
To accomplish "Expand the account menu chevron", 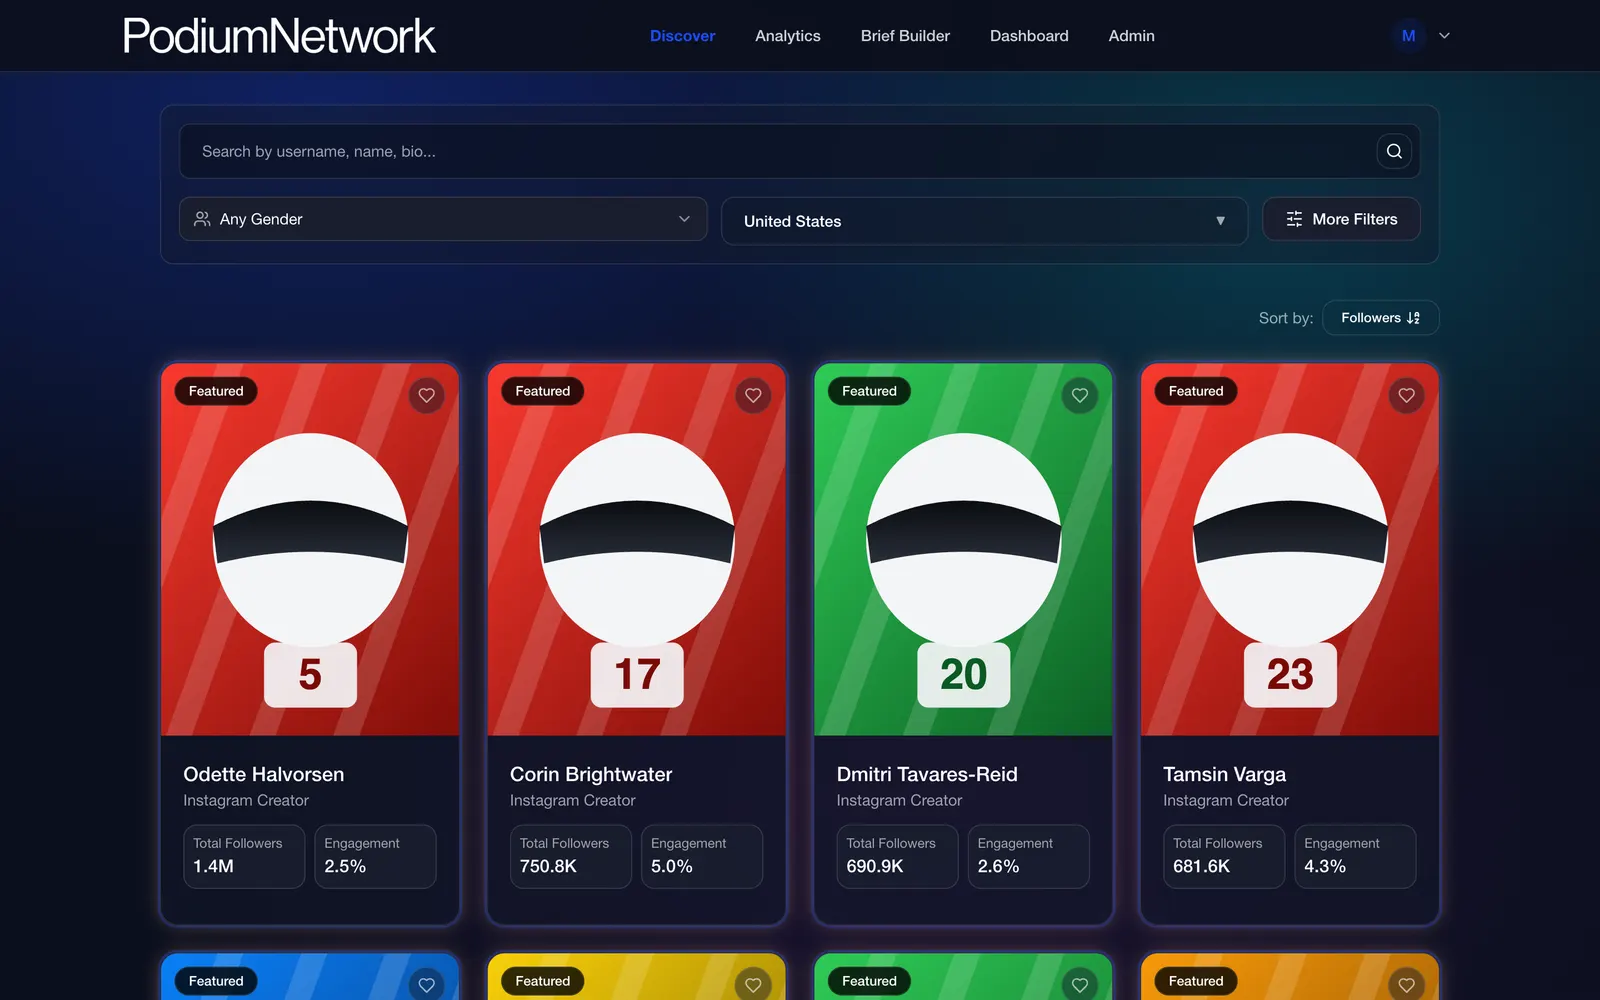I will point(1444,36).
